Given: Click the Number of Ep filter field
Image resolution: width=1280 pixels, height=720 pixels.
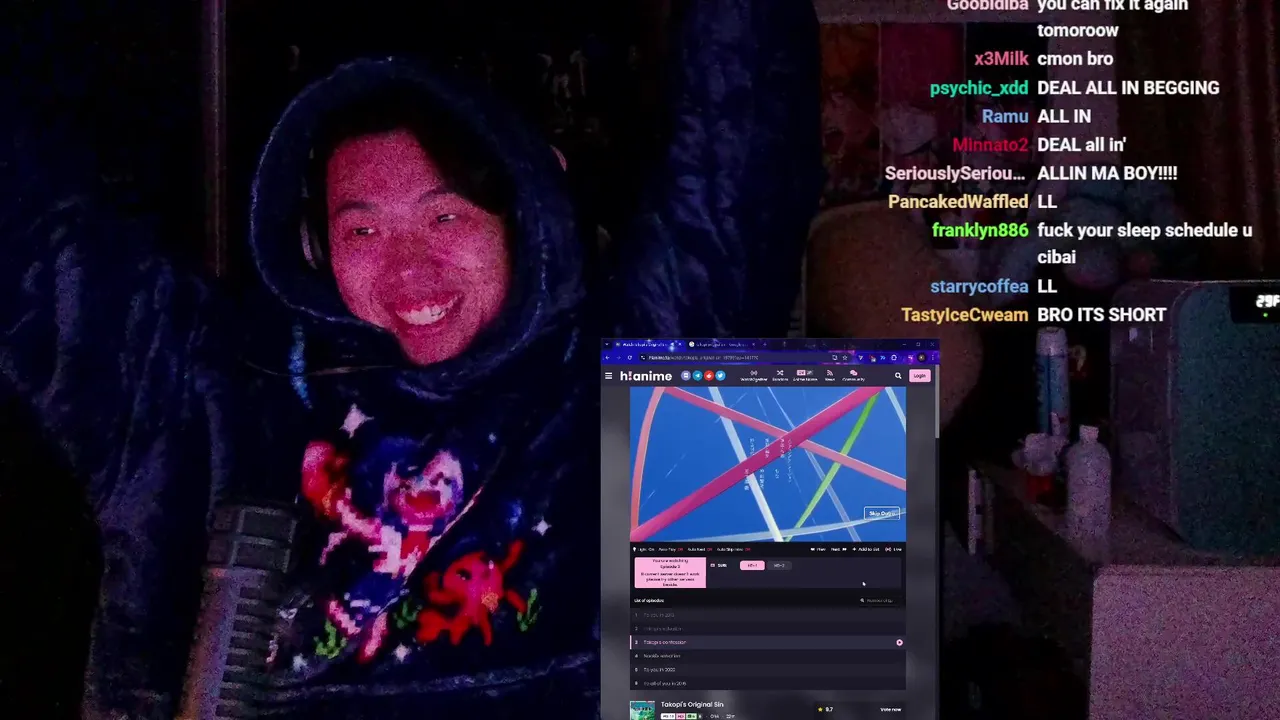Looking at the screenshot, I should 879,600.
